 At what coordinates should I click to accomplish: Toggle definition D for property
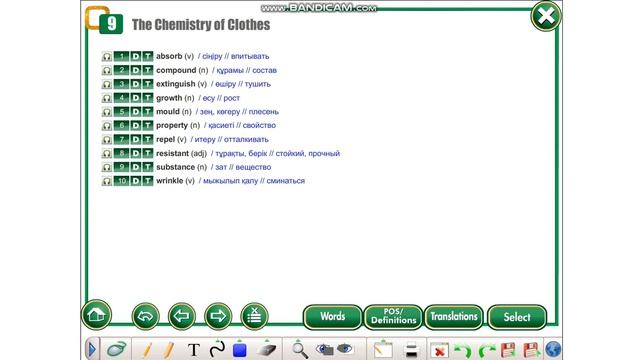pos(136,126)
